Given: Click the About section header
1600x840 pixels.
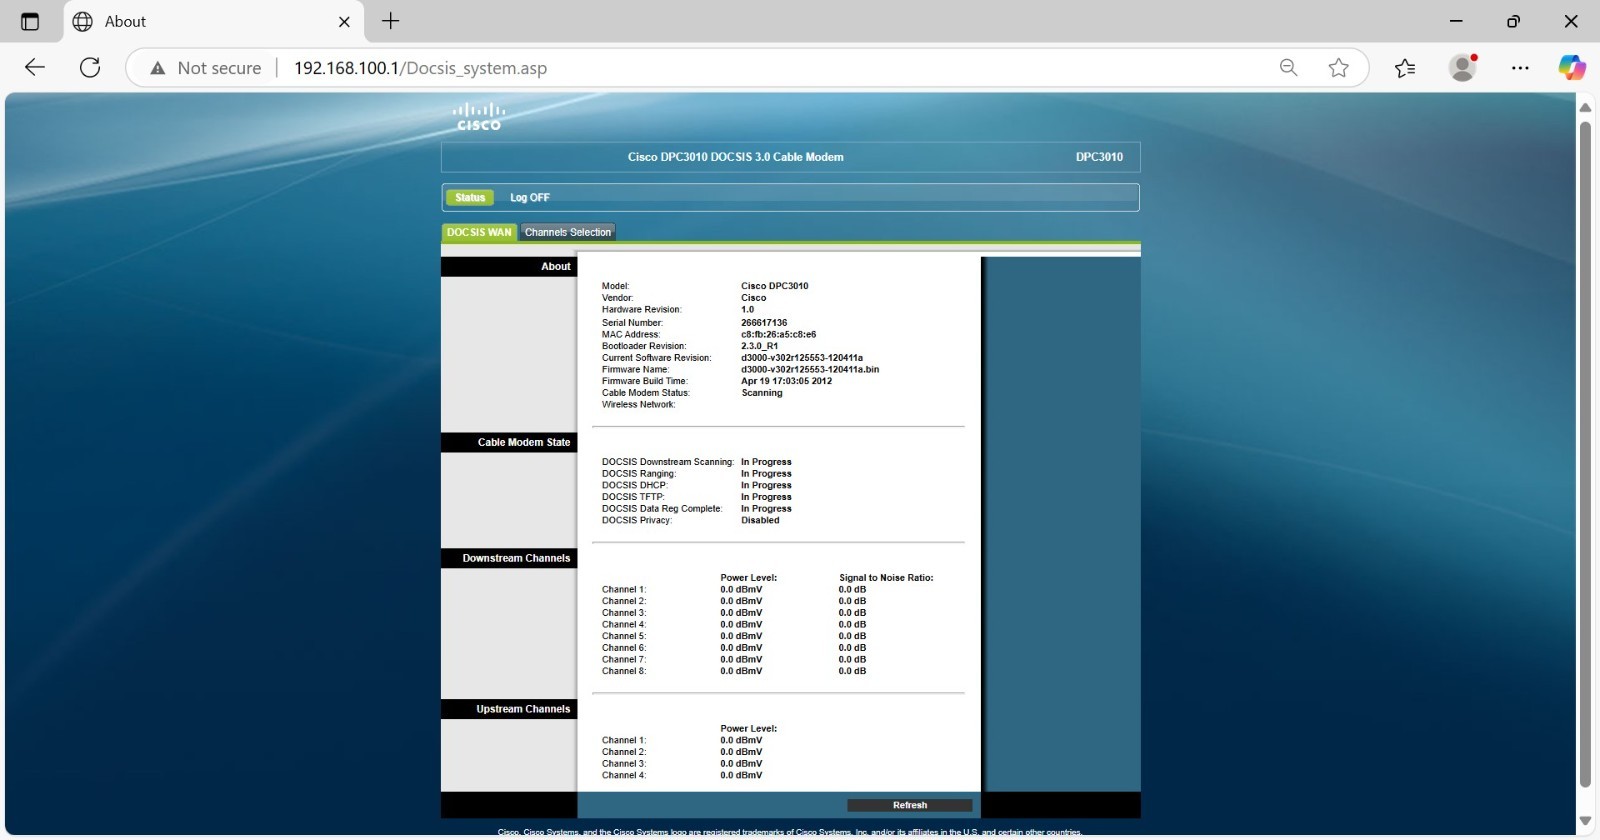Looking at the screenshot, I should coord(509,266).
